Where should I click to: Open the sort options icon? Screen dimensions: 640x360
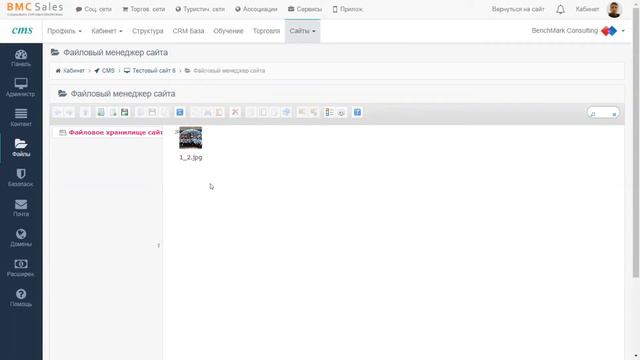pos(341,112)
